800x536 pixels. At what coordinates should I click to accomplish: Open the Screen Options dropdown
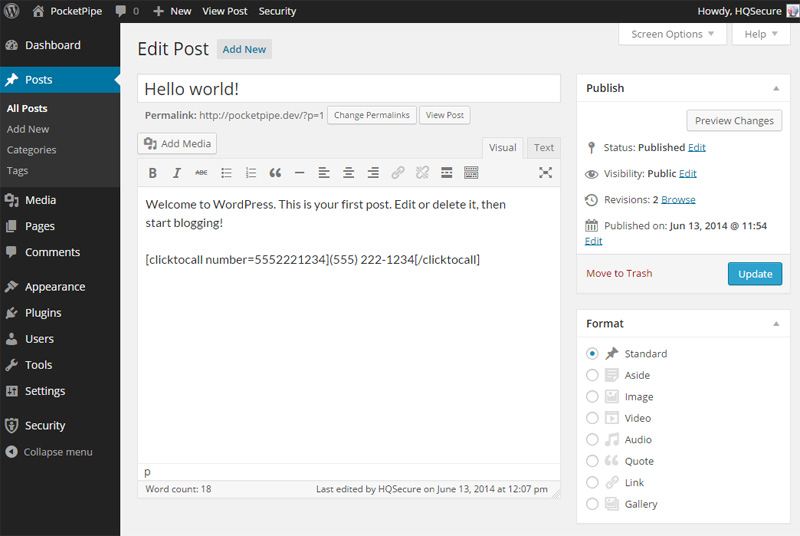(x=673, y=34)
